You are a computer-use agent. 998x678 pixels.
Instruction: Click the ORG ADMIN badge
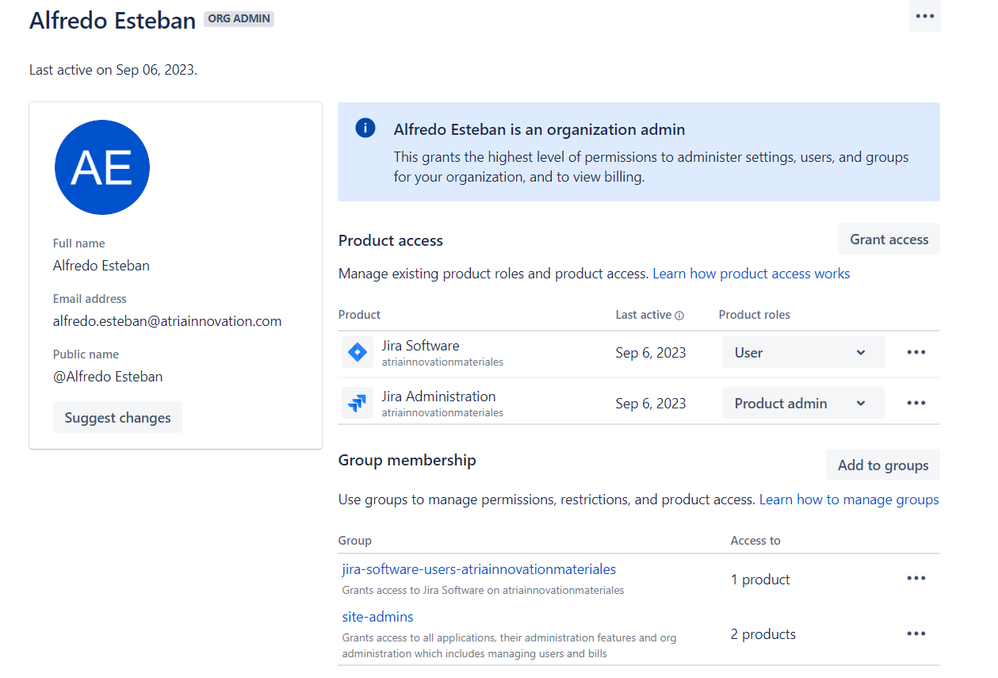[239, 18]
